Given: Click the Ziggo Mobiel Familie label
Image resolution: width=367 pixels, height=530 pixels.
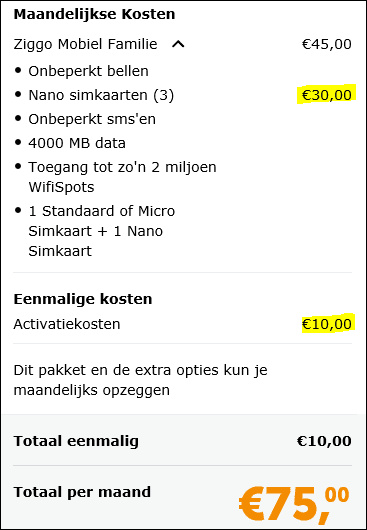Looking at the screenshot, I should (85, 44).
